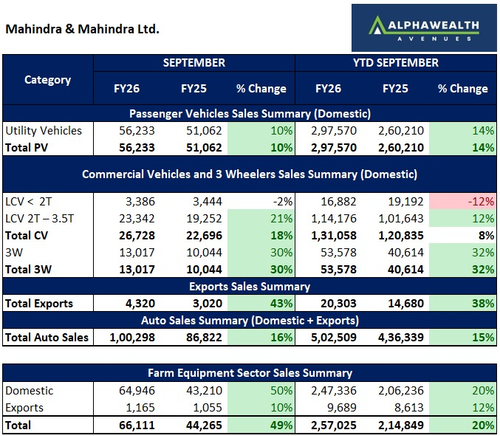
Task: Click the 19,192 YTD value
Action: 406,202
